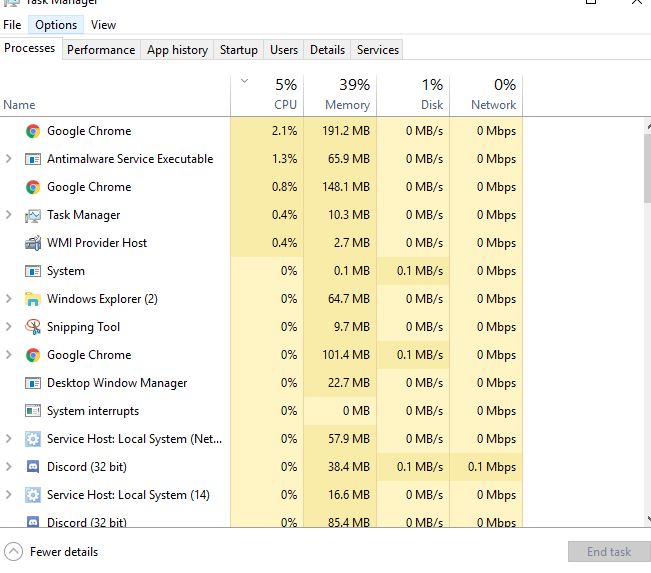Click the sort arrow above CPU column
The height and width of the screenshot is (573, 651).
[x=245, y=81]
